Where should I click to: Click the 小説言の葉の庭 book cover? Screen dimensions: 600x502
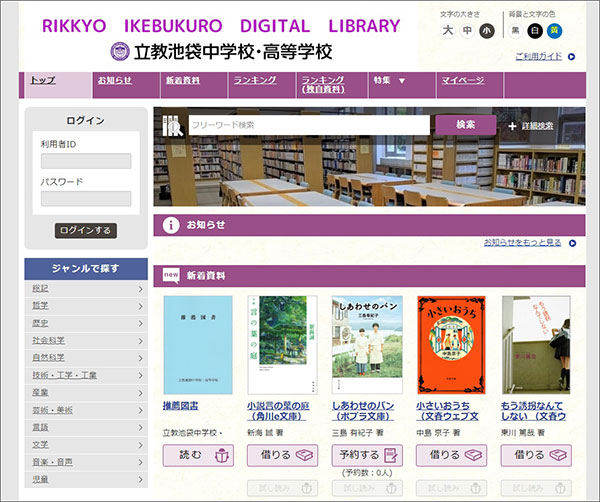tap(282, 345)
